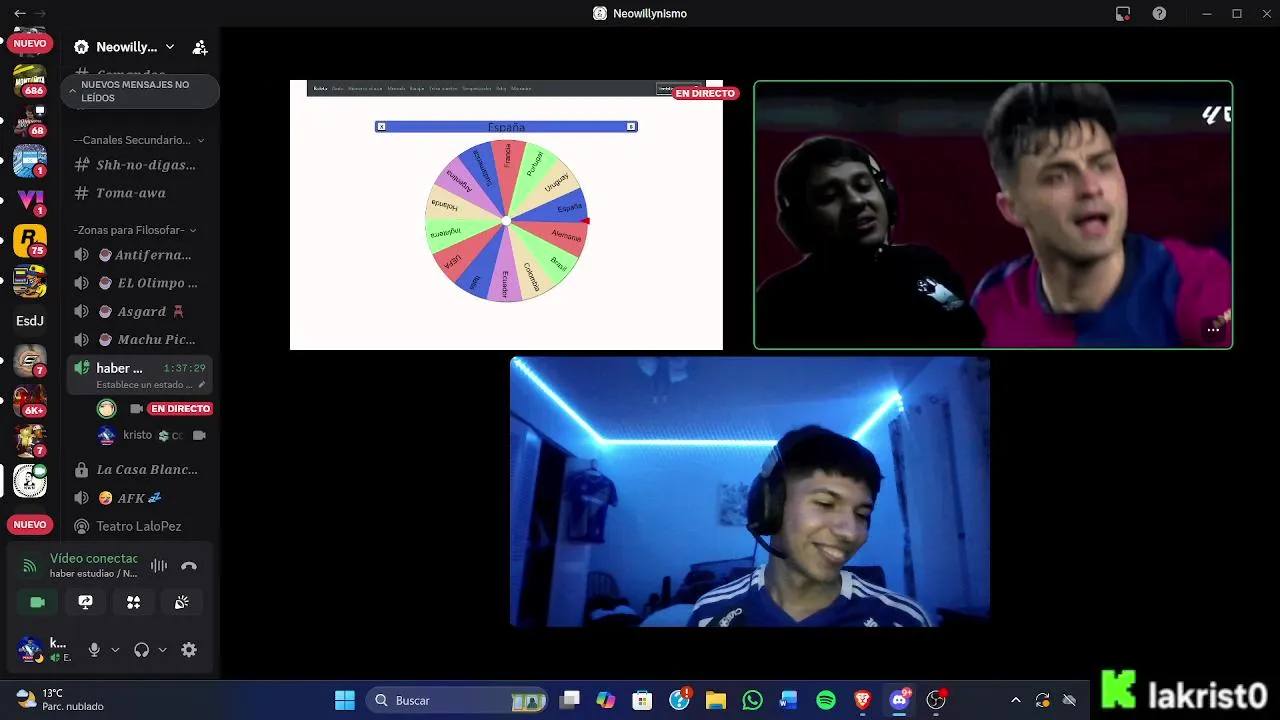Open the noise suppression waveform icon

(159, 566)
